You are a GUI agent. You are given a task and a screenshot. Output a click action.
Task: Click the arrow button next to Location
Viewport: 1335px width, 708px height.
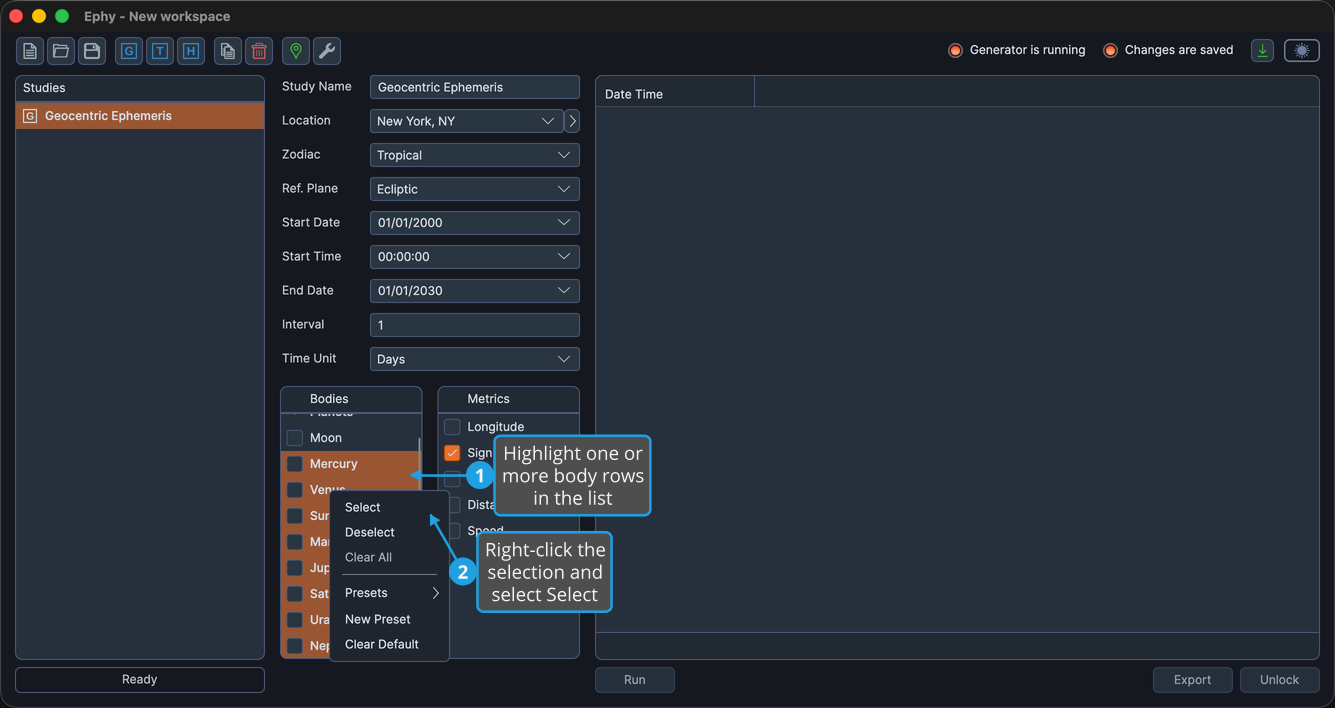click(572, 121)
